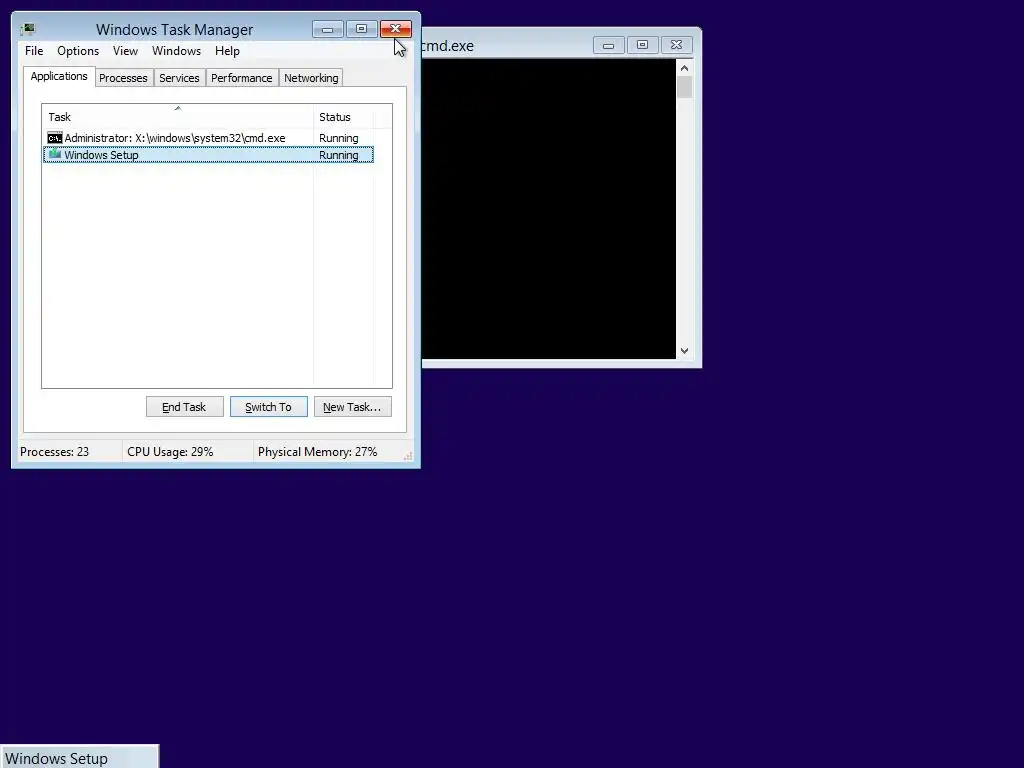The width and height of the screenshot is (1024, 768).
Task: Minimize the Windows Task Manager window
Action: 328,29
